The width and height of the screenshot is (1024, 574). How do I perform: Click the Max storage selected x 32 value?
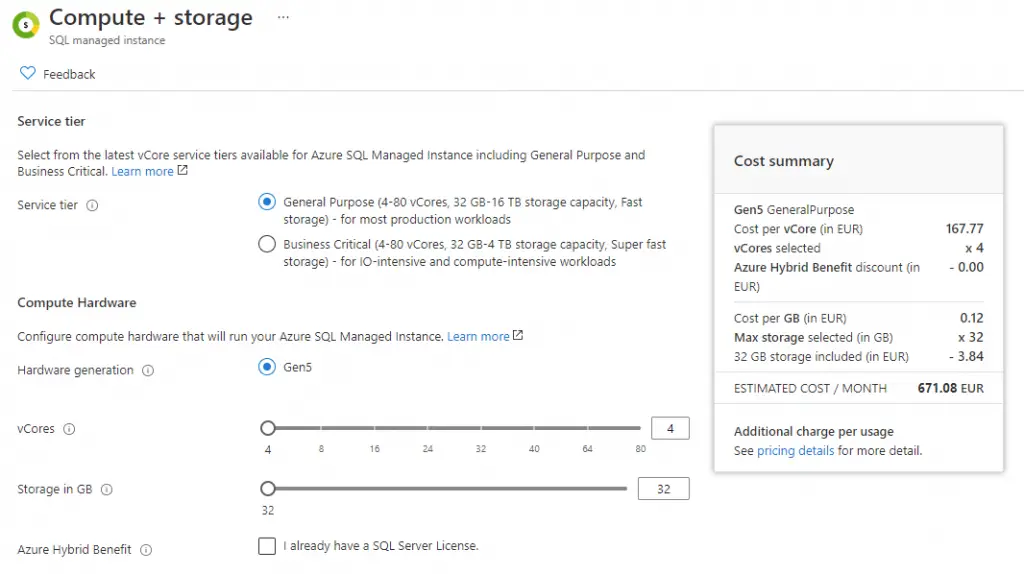(970, 338)
